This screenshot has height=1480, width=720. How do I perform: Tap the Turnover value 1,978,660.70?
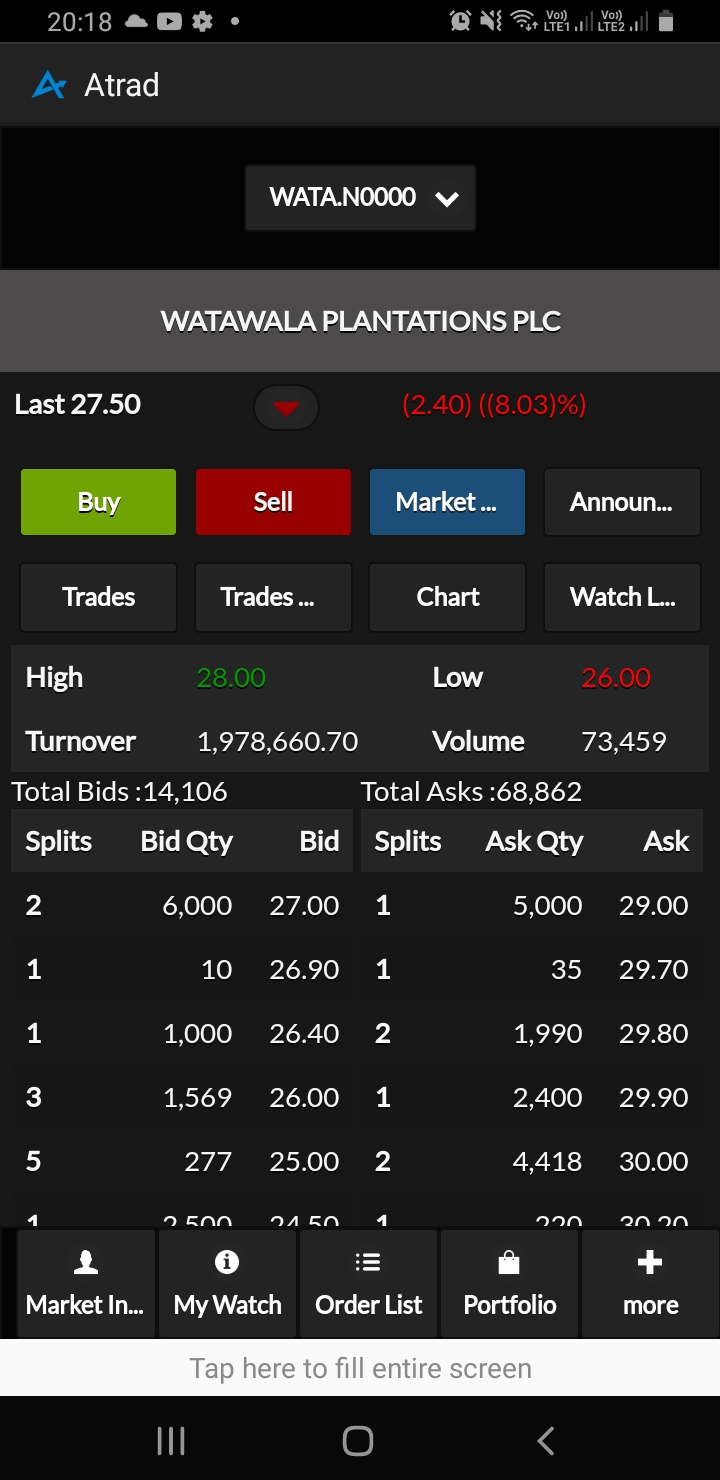click(x=278, y=742)
